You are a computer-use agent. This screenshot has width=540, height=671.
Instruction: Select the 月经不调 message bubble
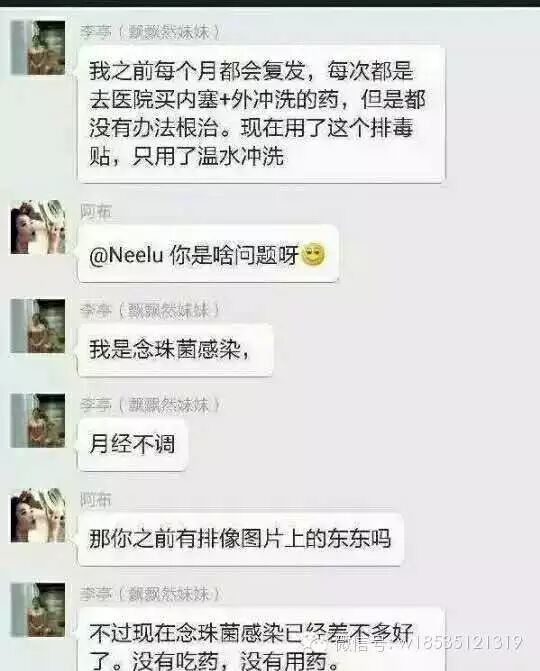tap(132, 444)
